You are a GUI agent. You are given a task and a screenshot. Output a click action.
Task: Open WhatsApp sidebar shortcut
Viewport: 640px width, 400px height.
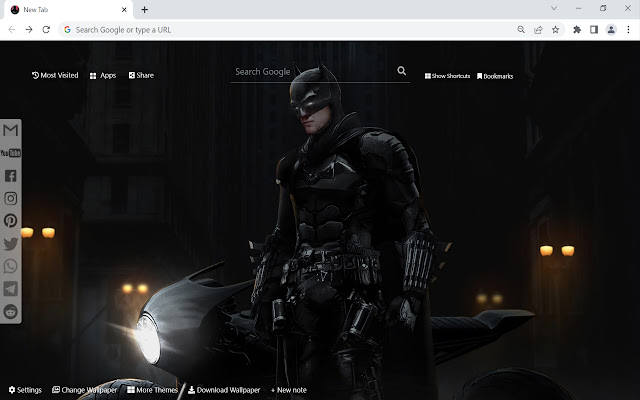[11, 266]
